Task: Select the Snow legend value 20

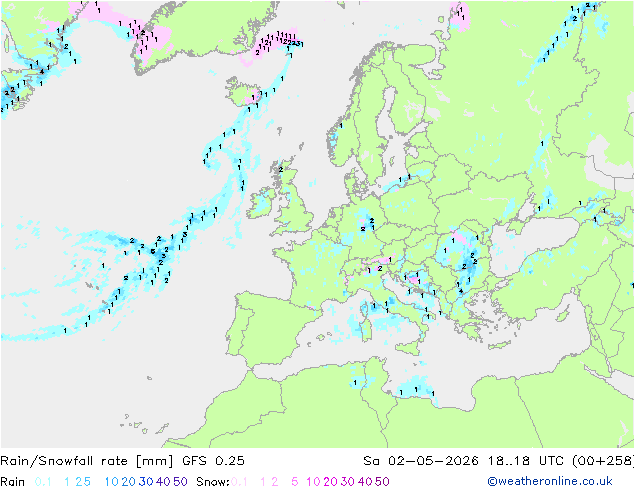Action: coord(330,482)
